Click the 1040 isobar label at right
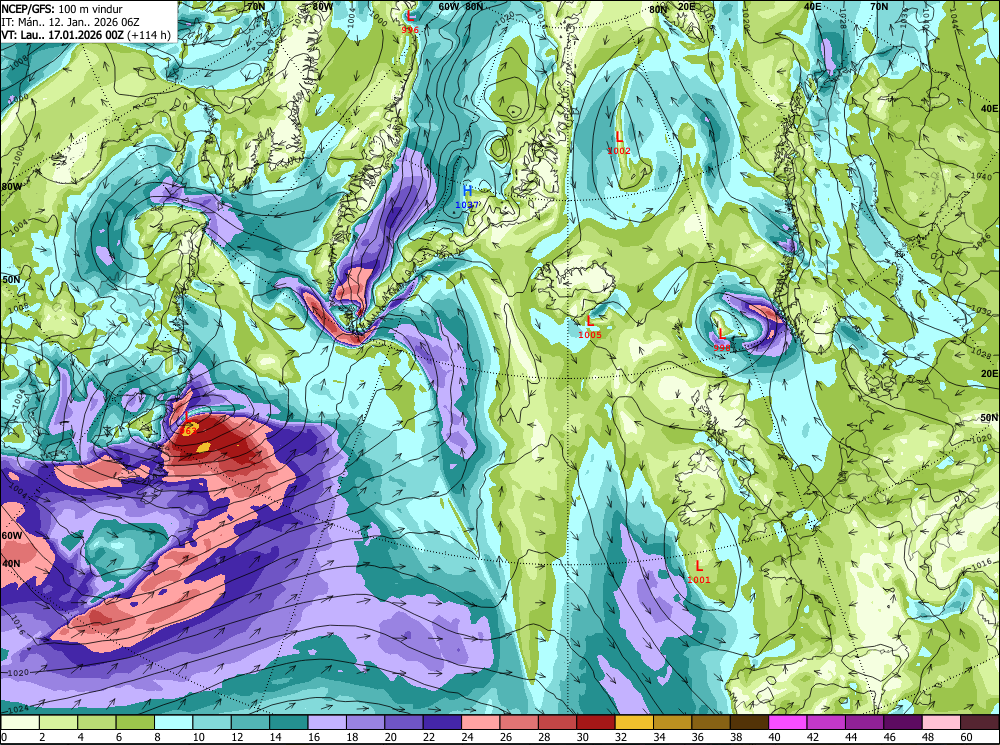 983,176
